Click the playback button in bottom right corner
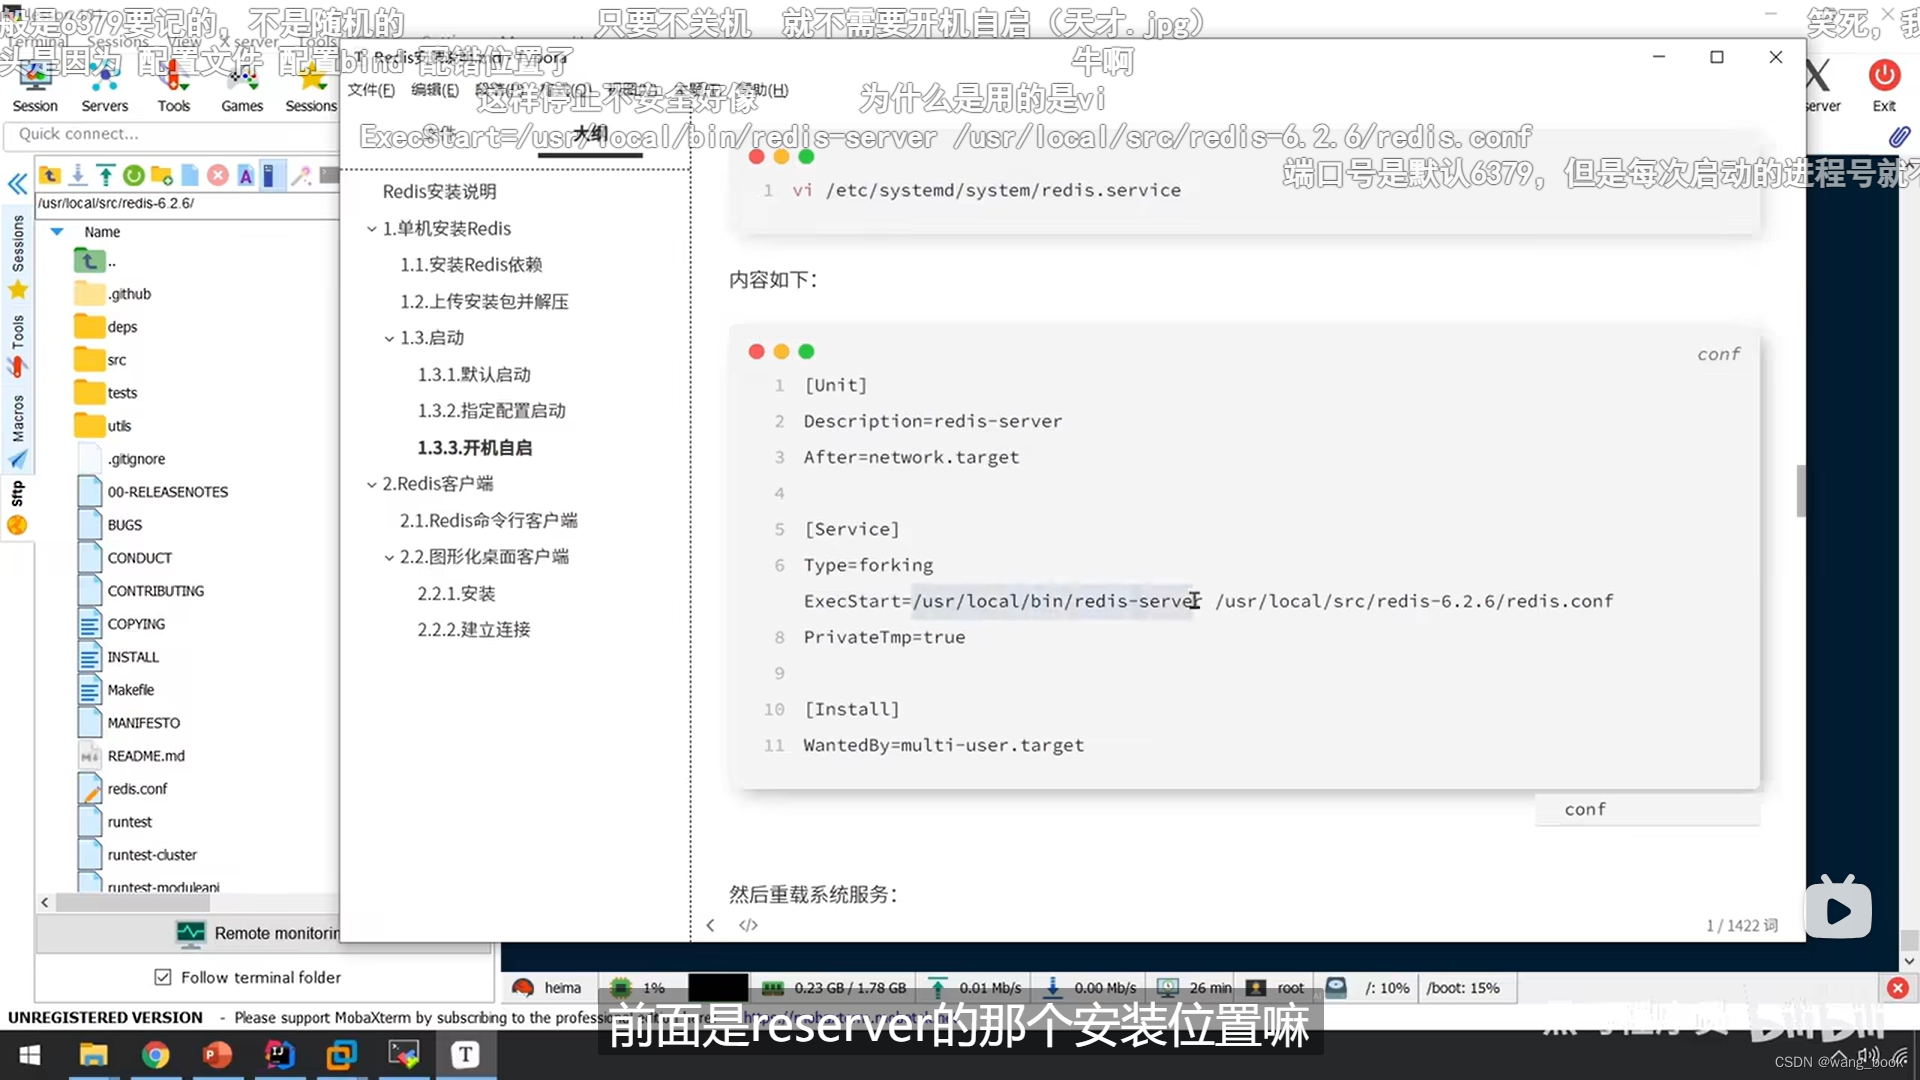Screen dimensions: 1920x1080 click(1840, 910)
